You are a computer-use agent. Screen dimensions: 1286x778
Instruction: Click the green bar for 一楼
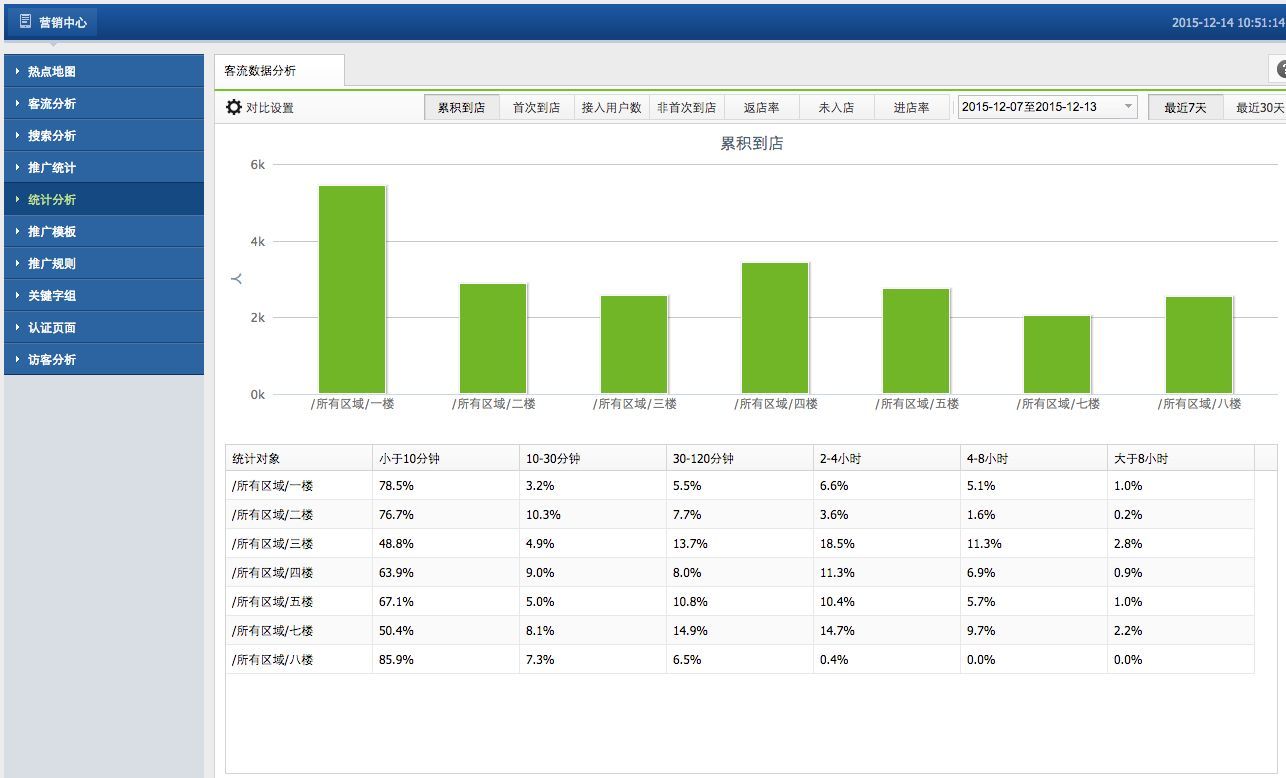[x=352, y=289]
